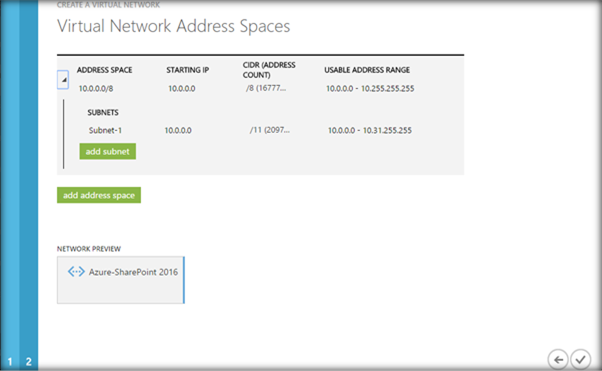The image size is (602, 371).
Task: Add a new subnet
Action: tap(108, 151)
